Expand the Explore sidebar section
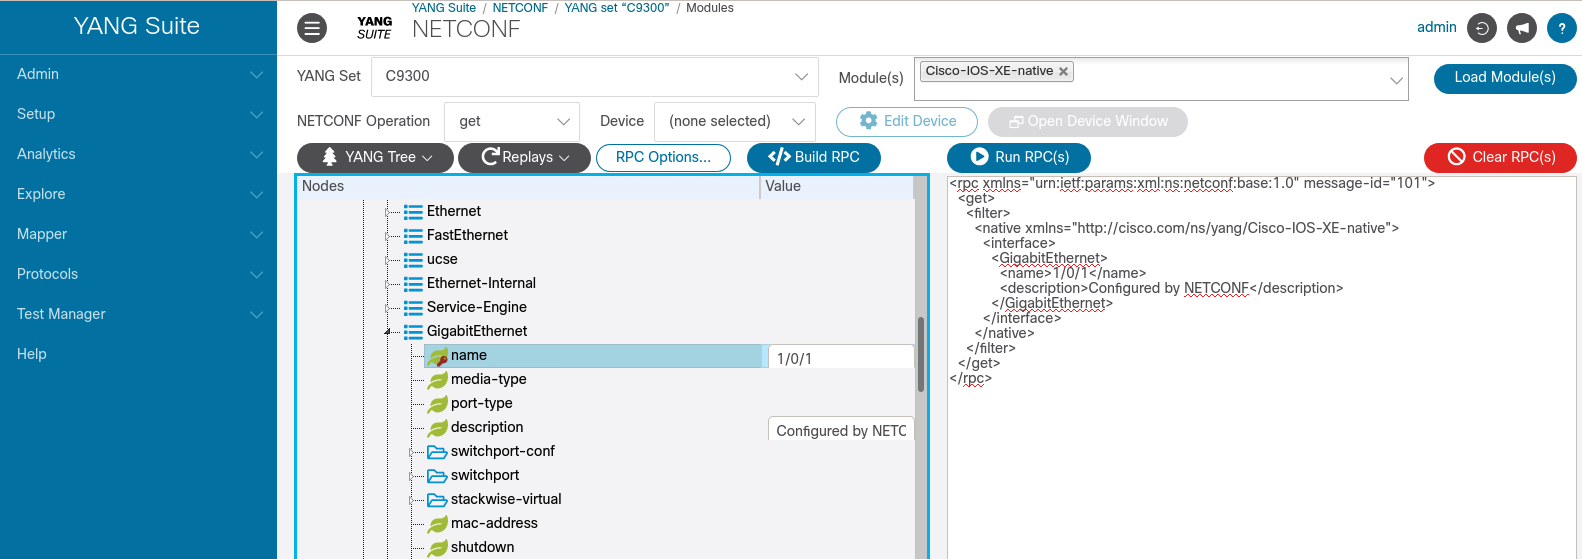Viewport: 1582px width, 559px height. (138, 194)
